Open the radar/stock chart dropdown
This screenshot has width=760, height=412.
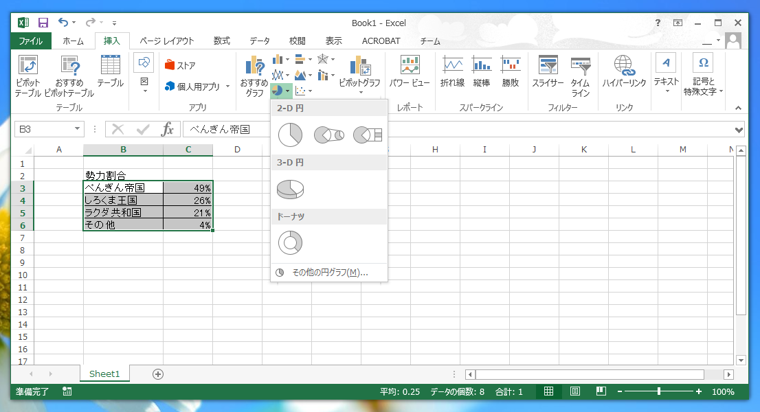pyautogui.click(x=326, y=60)
